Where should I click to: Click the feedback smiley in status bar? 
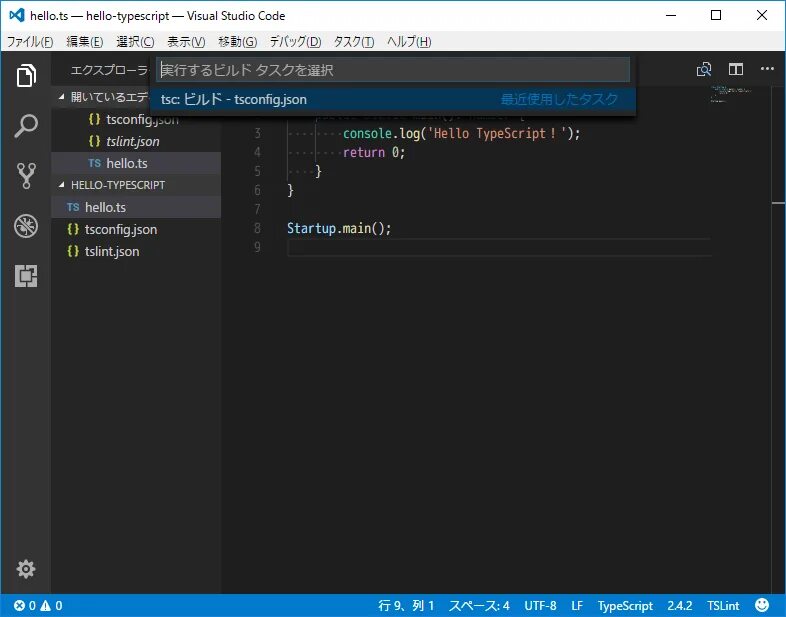click(761, 605)
